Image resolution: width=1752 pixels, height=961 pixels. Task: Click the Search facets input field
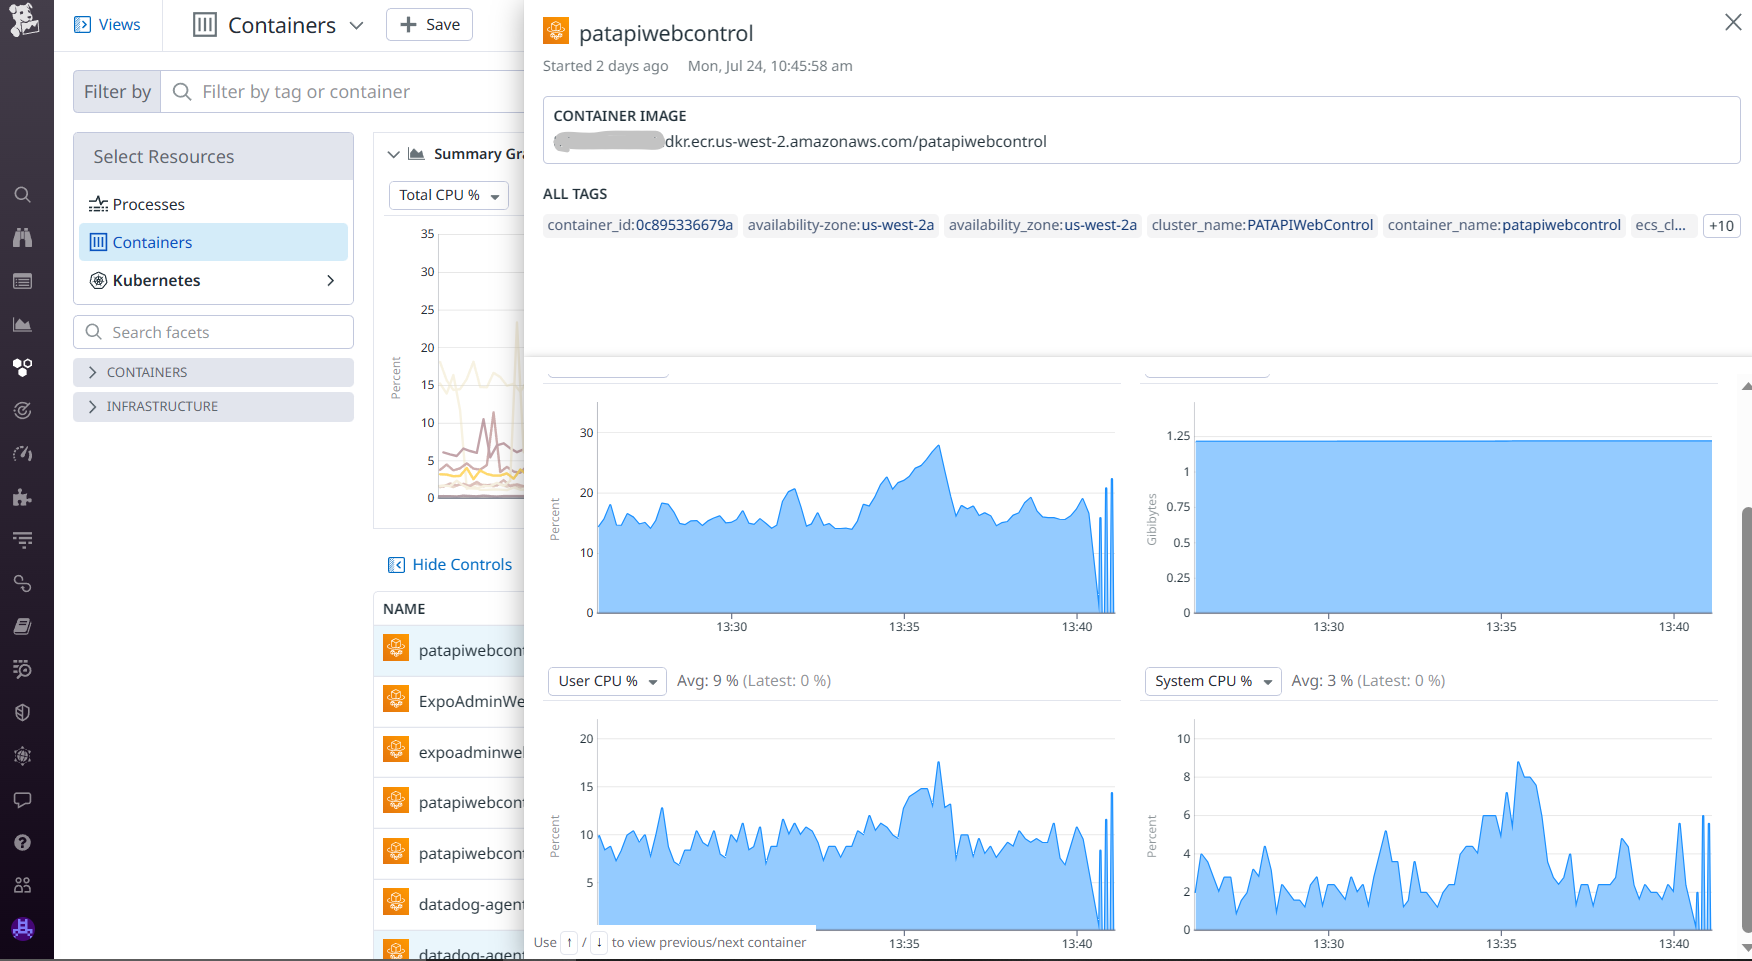coord(225,333)
